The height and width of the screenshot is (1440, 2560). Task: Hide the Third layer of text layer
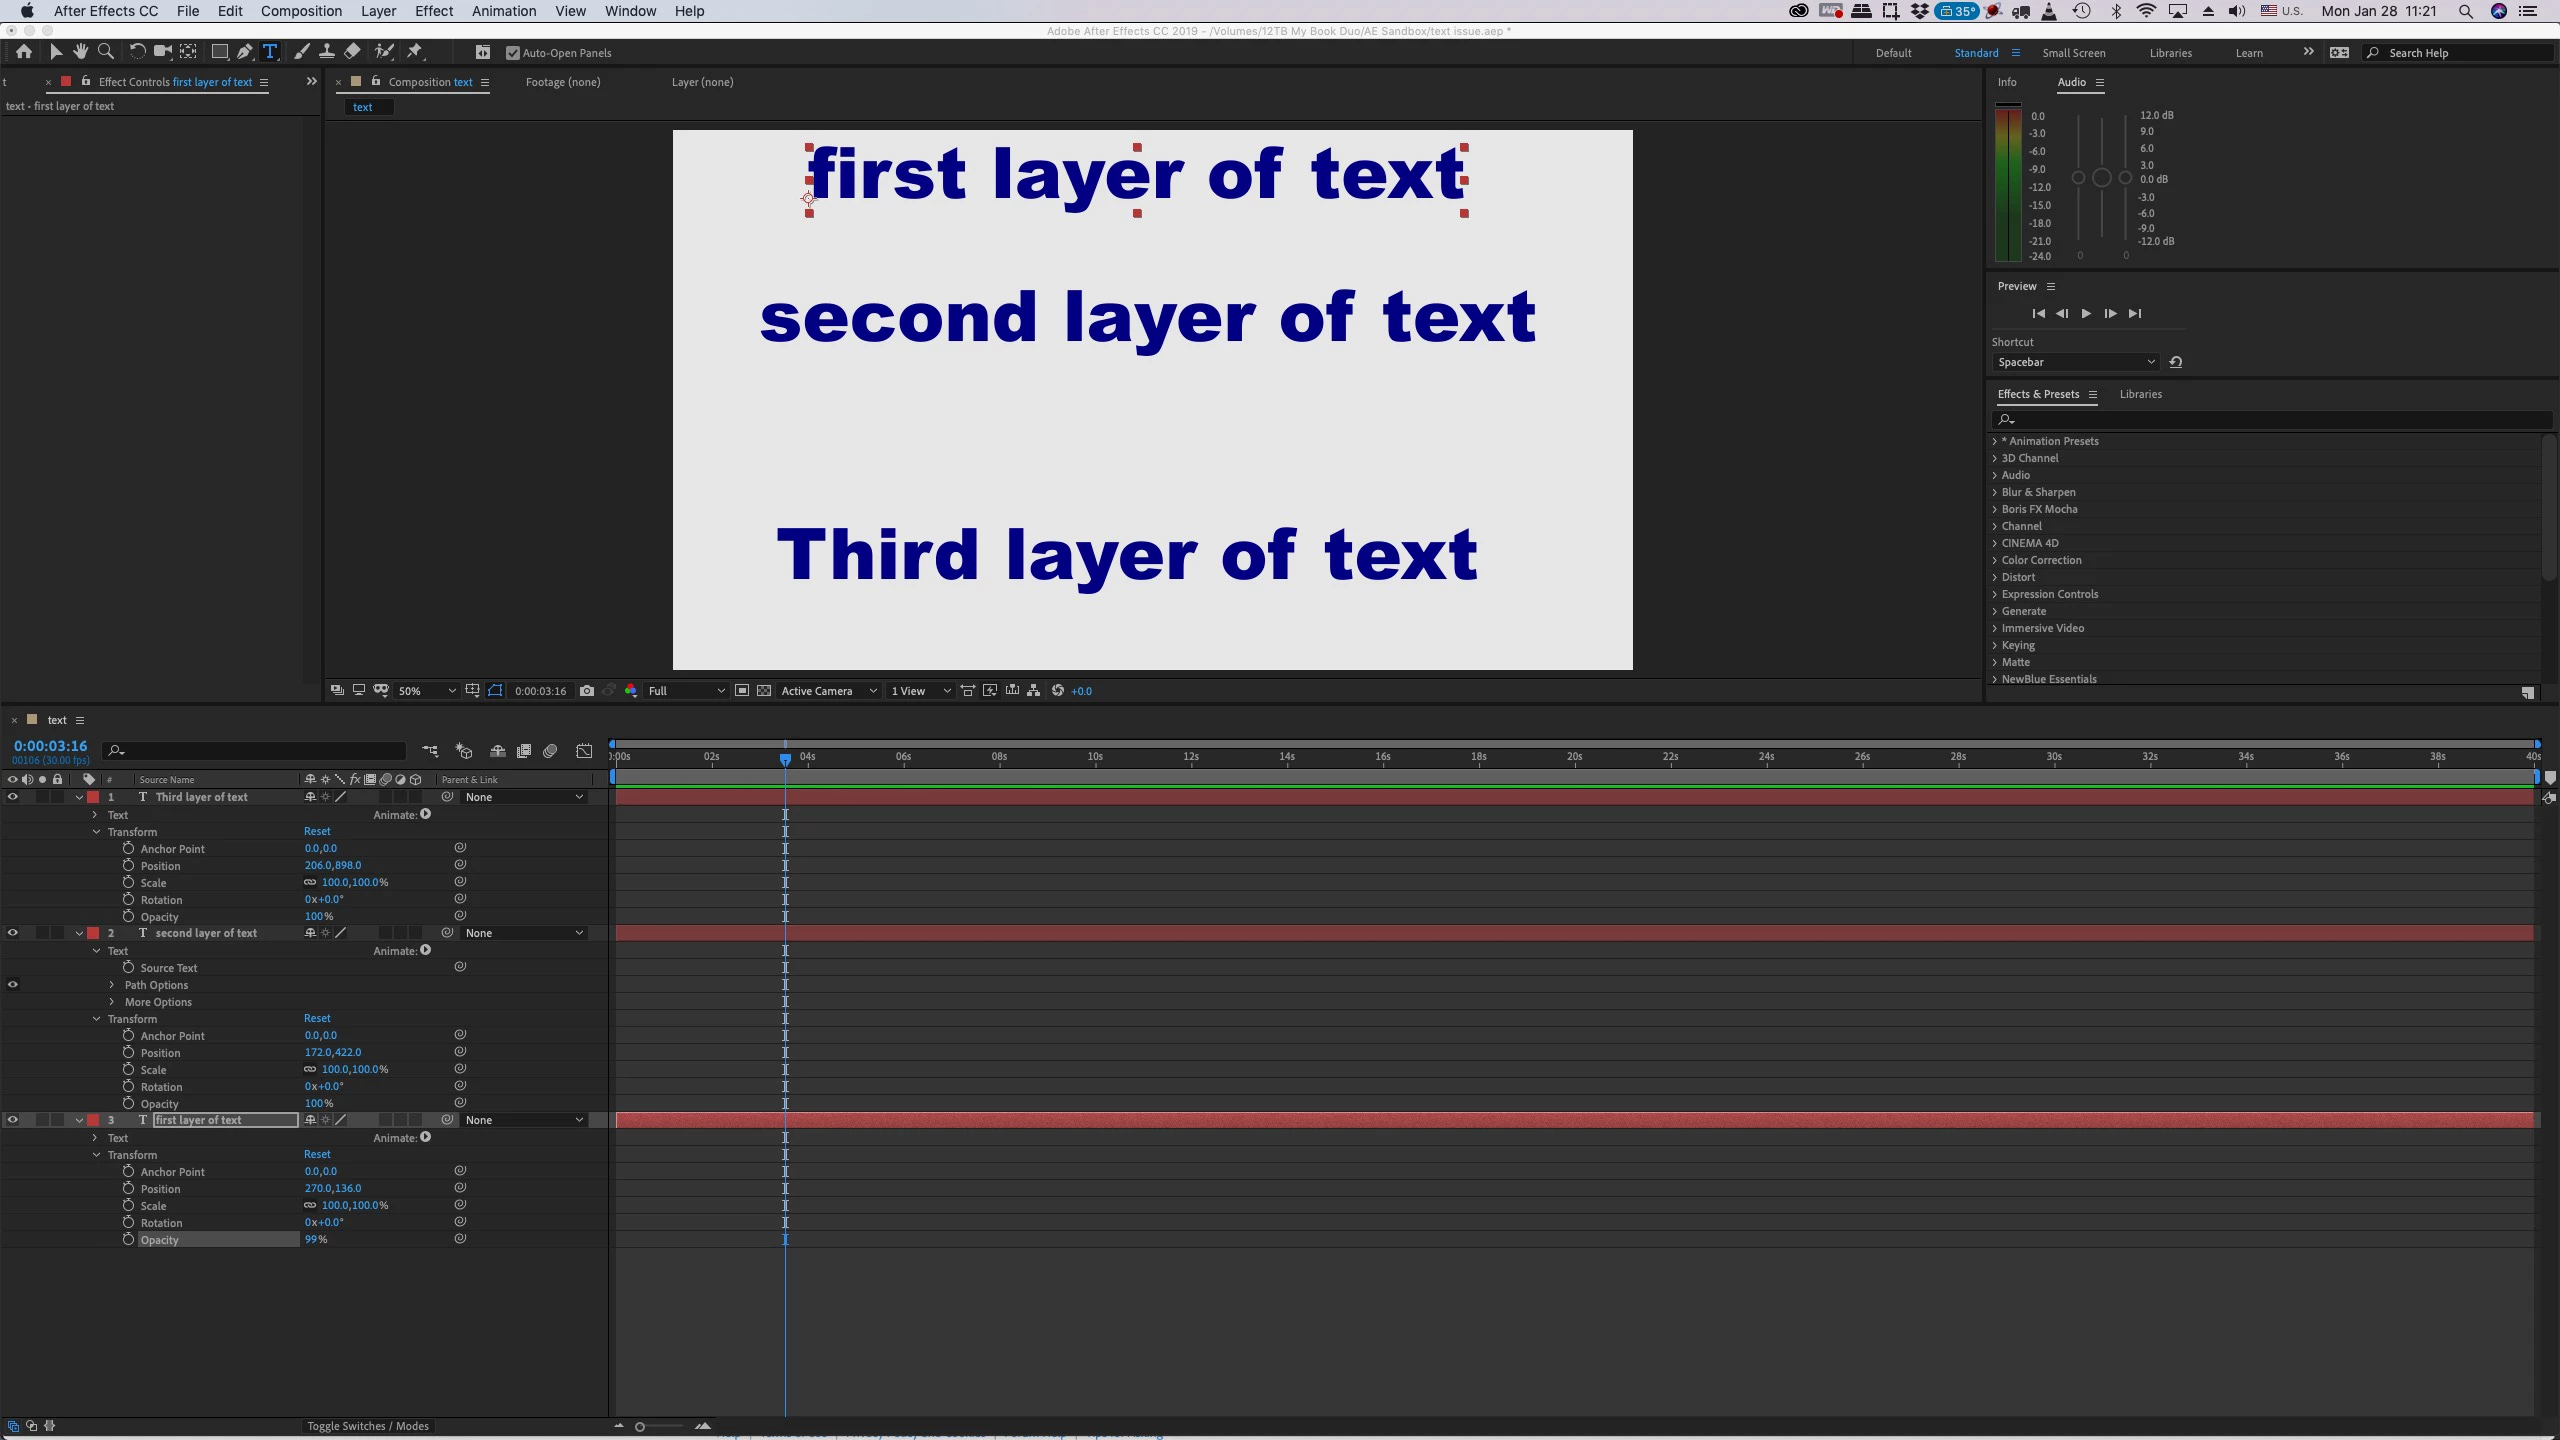(13, 797)
